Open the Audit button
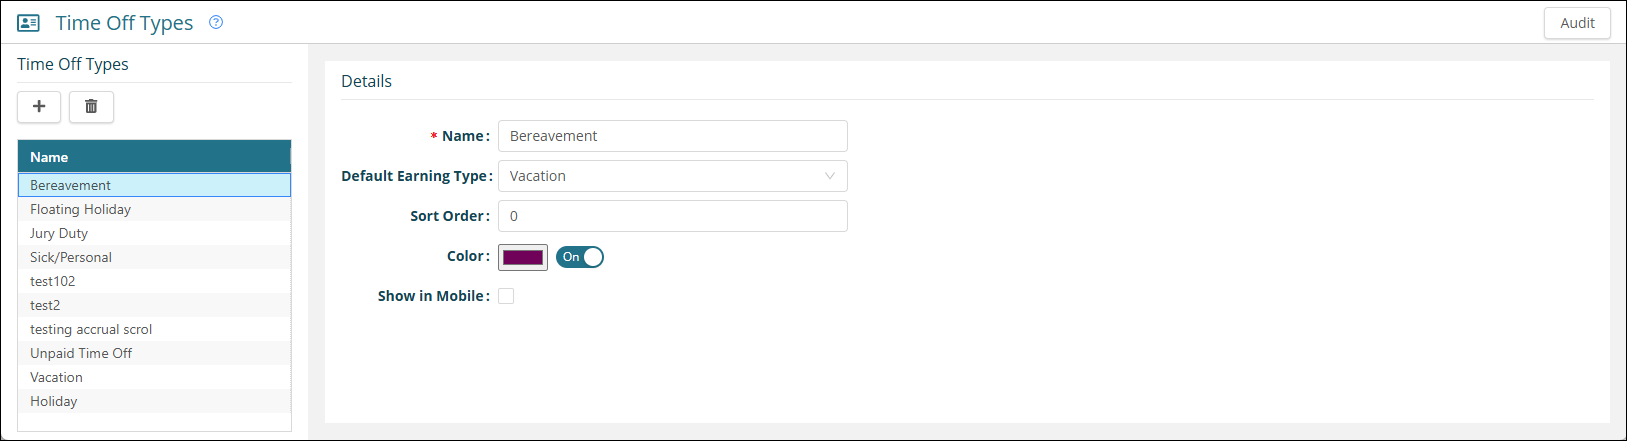1627x441 pixels. pos(1577,23)
